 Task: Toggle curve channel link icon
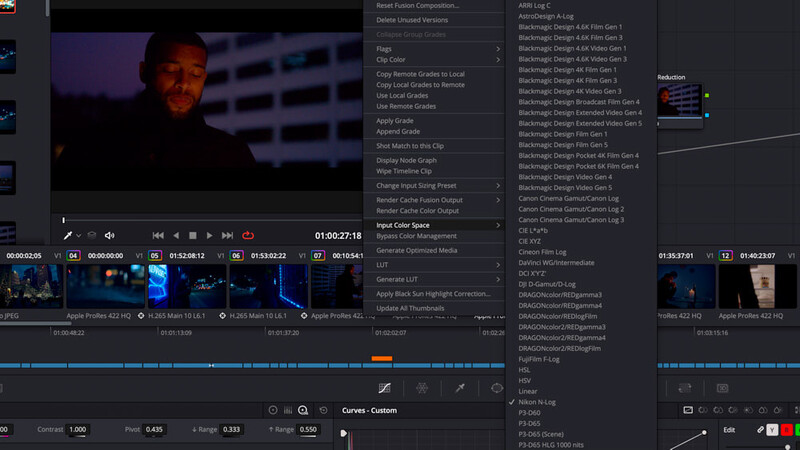(760, 430)
